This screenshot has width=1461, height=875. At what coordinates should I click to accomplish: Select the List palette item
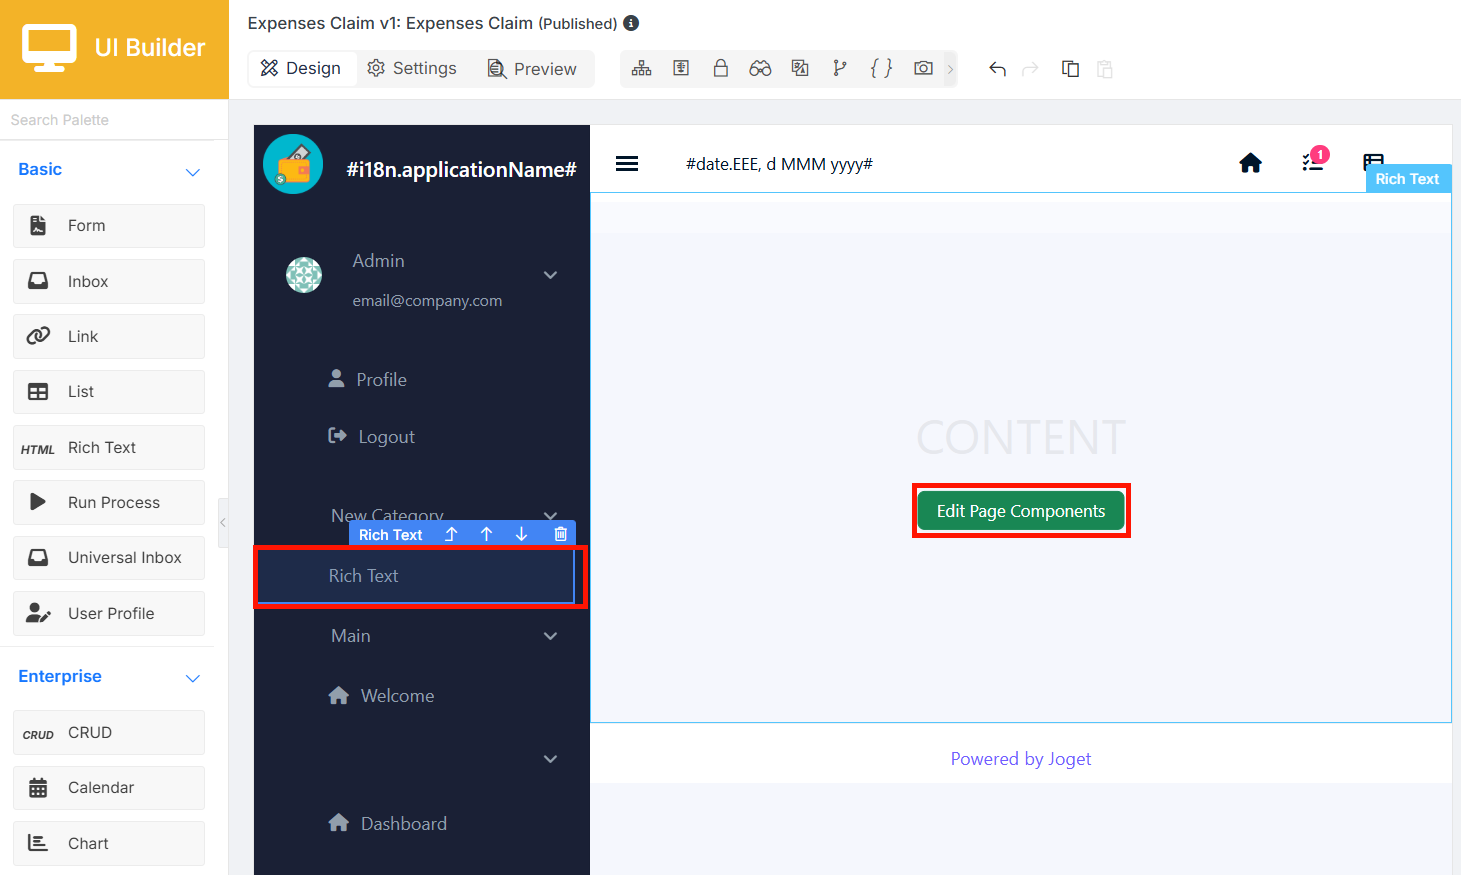pos(109,392)
